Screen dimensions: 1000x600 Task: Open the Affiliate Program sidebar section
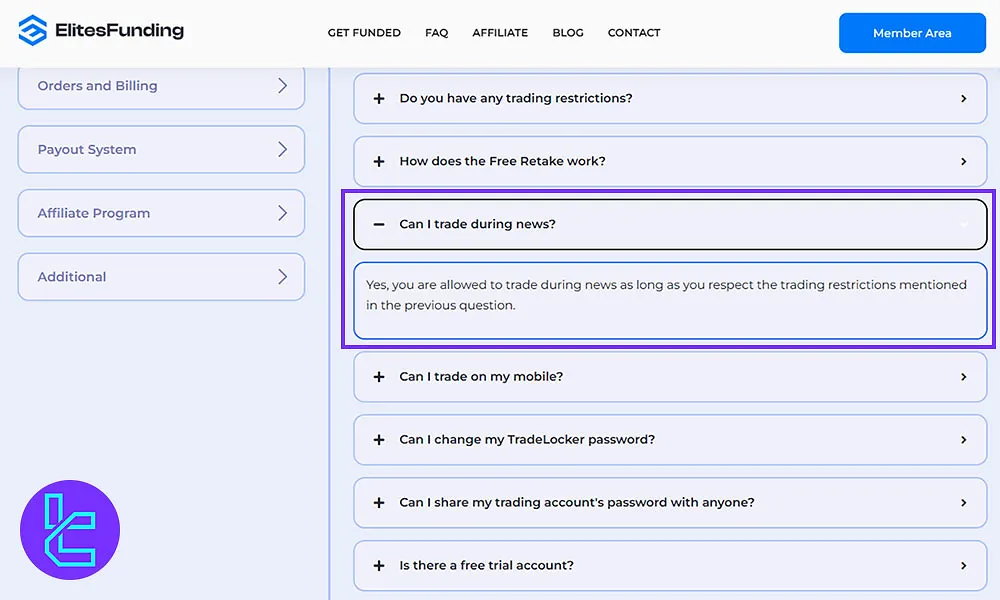[161, 213]
